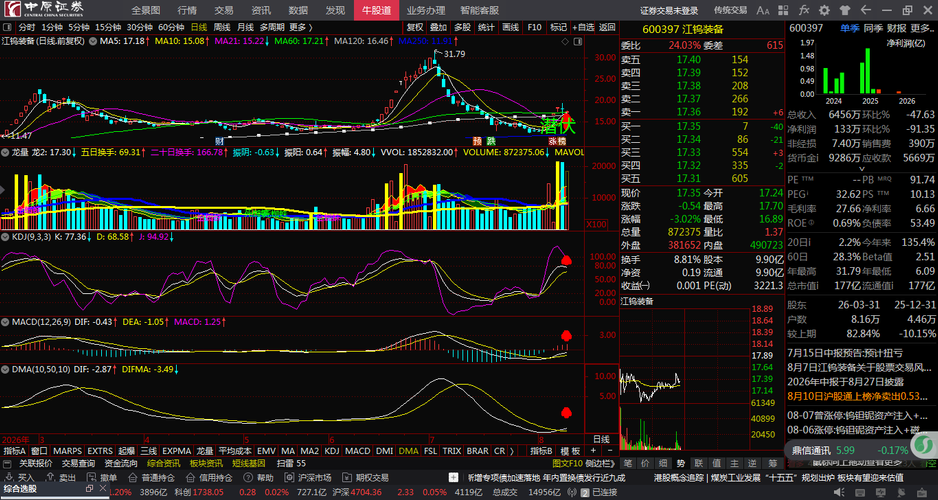Open the font size (AA) setting
The image size is (938, 500).
click(x=763, y=10)
